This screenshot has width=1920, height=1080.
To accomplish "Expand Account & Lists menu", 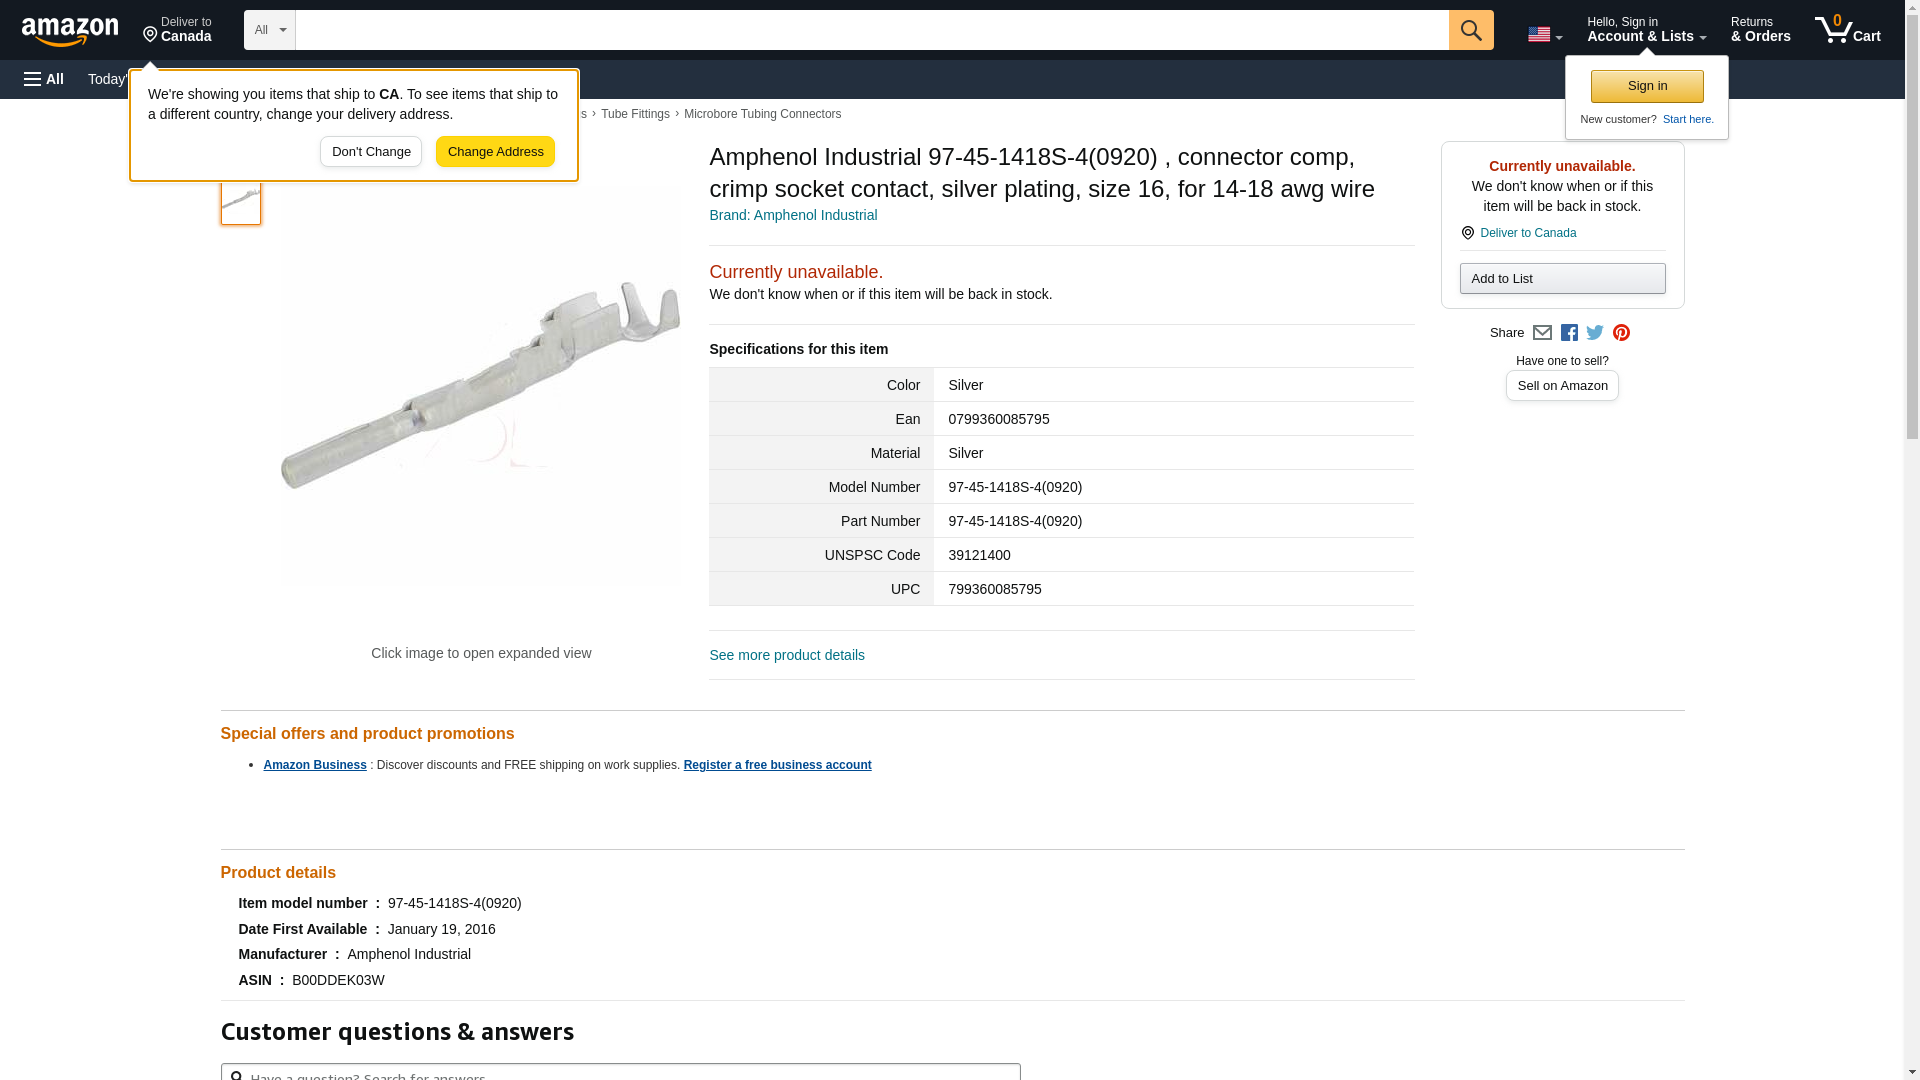I will click(x=1646, y=30).
